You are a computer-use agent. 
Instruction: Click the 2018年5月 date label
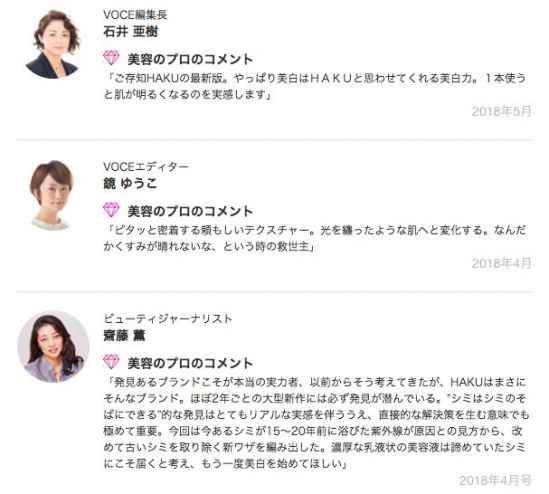tap(501, 111)
